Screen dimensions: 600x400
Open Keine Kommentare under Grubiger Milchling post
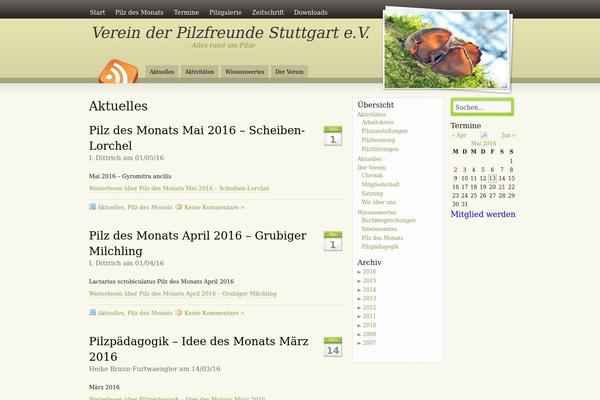[x=214, y=313]
